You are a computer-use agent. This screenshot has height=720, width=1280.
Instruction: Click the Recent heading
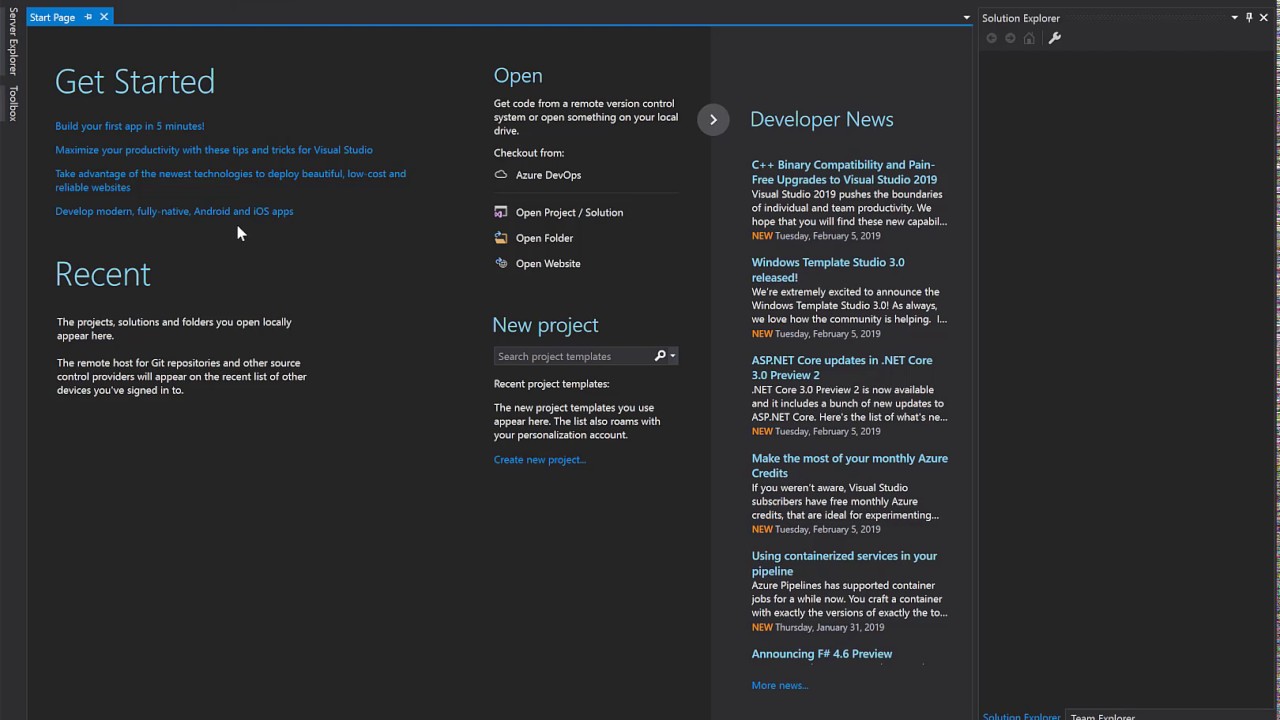point(103,274)
